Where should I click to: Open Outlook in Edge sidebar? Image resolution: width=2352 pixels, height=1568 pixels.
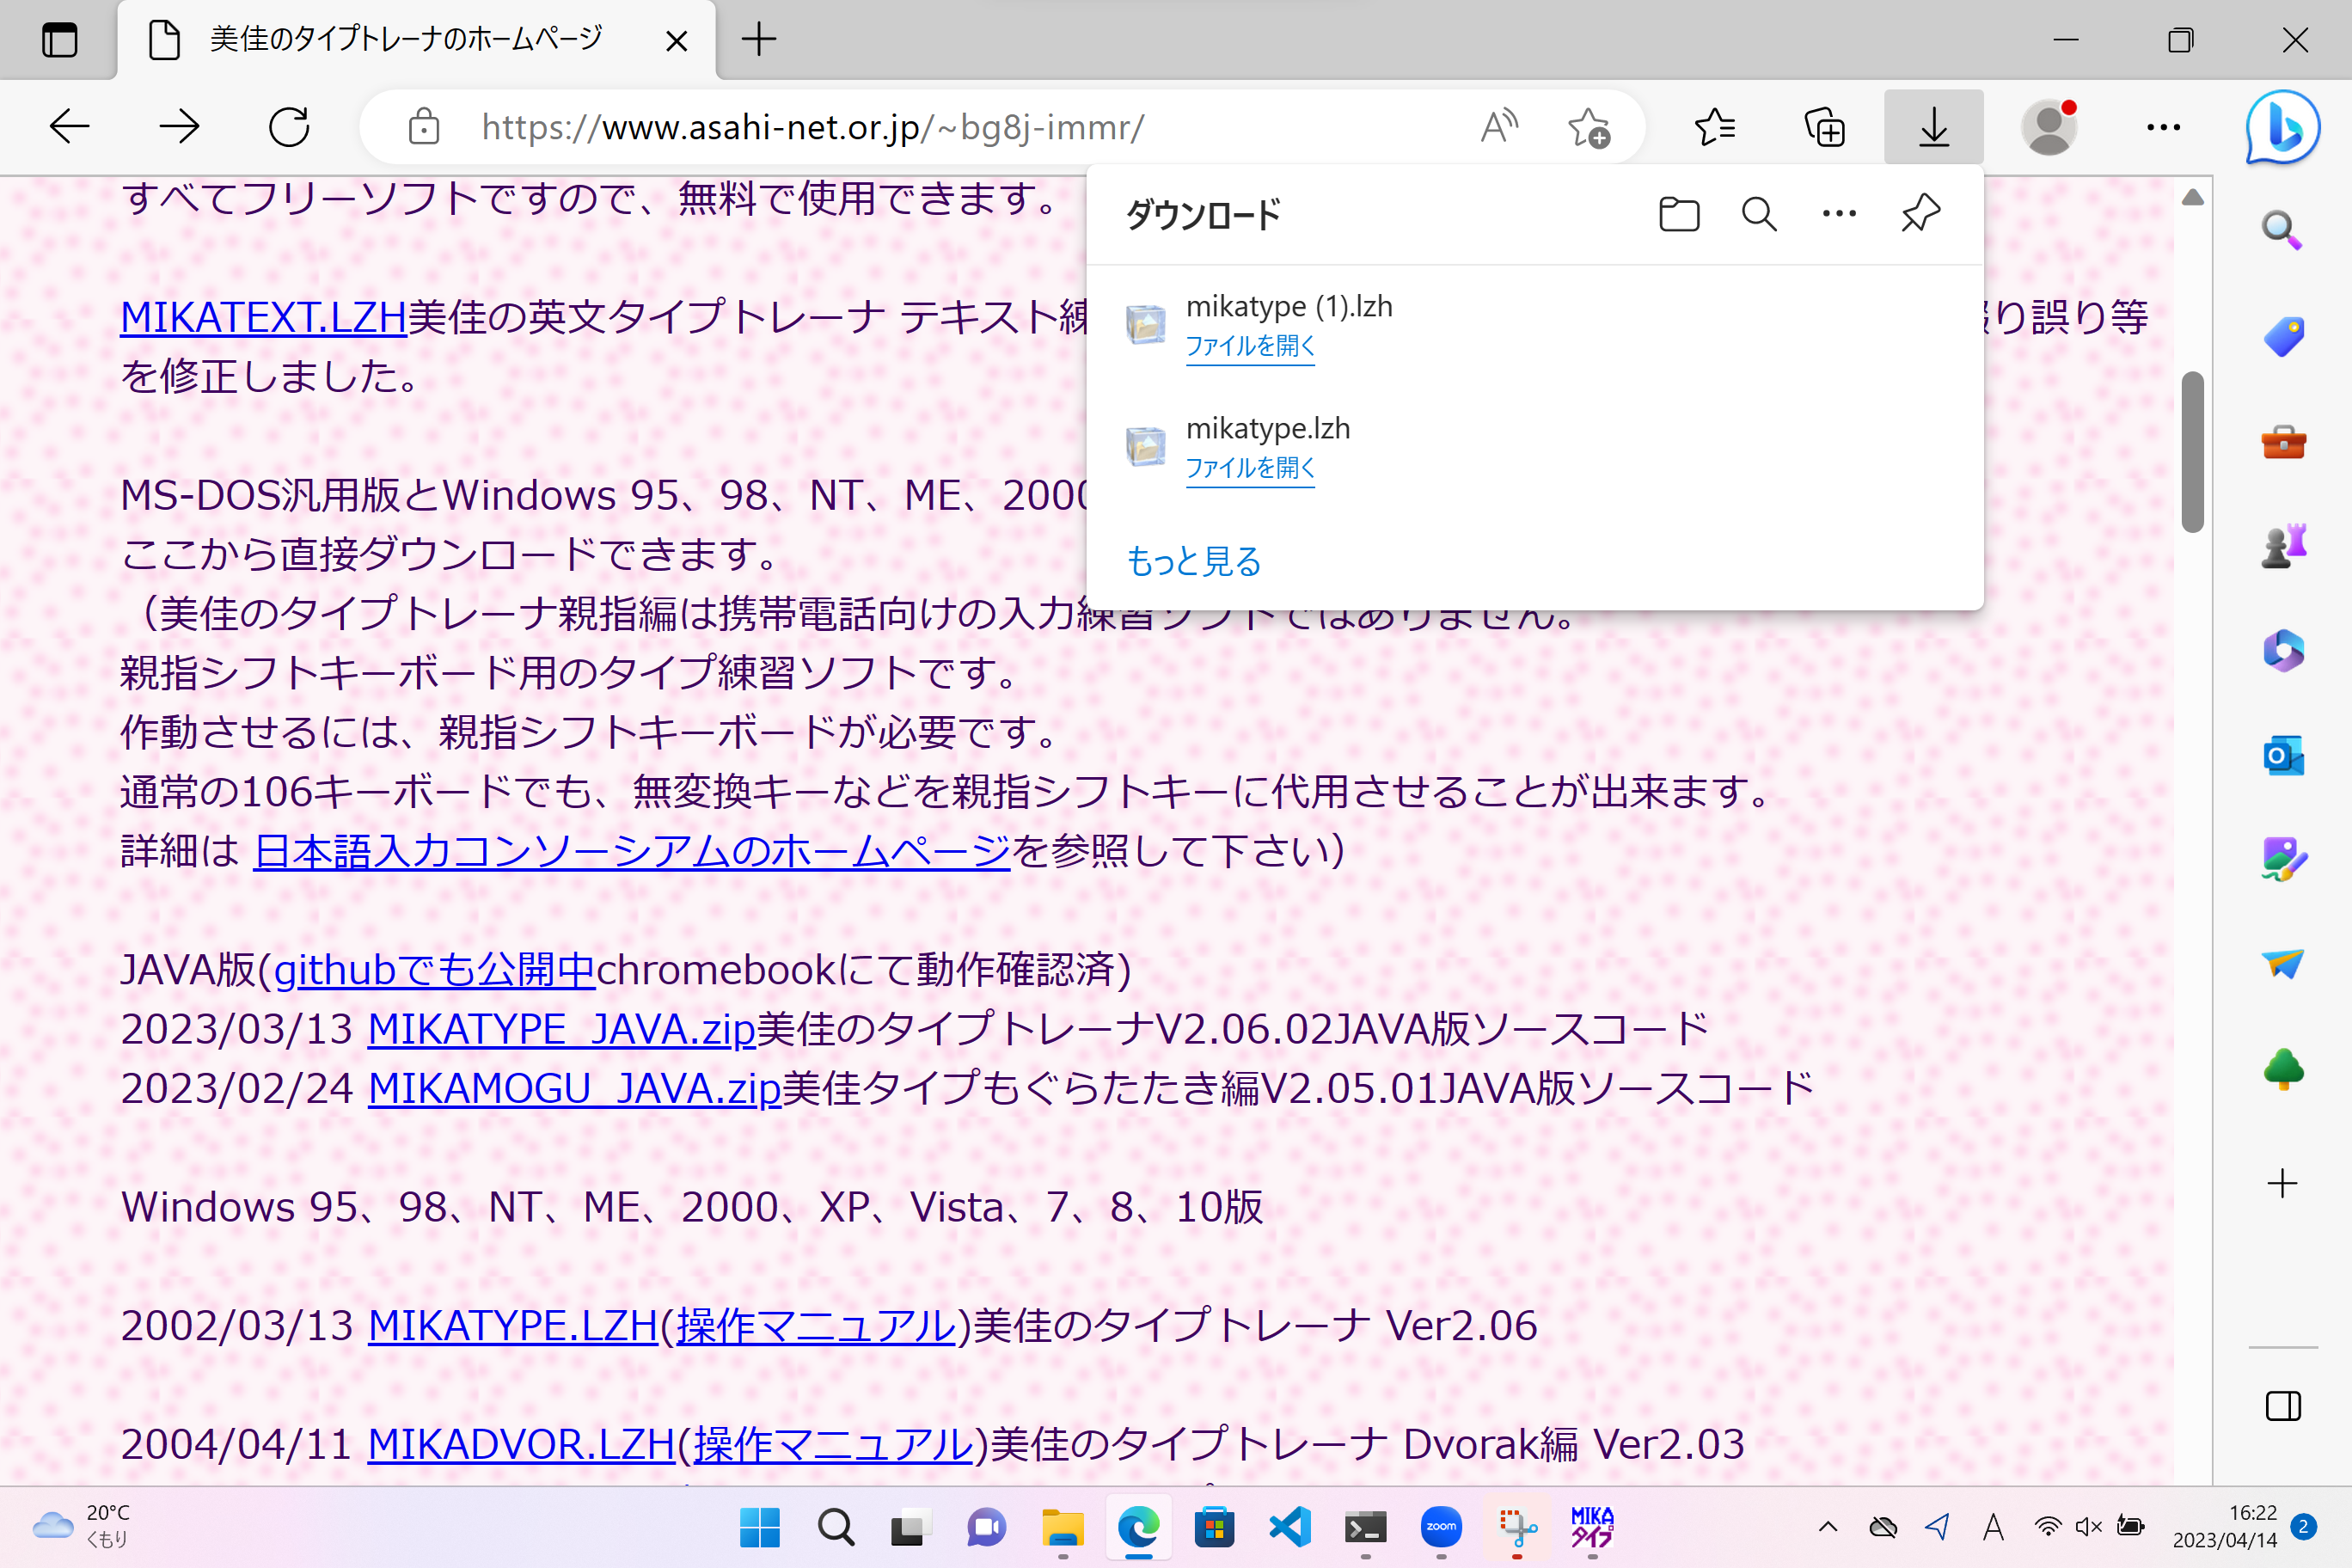pyautogui.click(x=2282, y=755)
